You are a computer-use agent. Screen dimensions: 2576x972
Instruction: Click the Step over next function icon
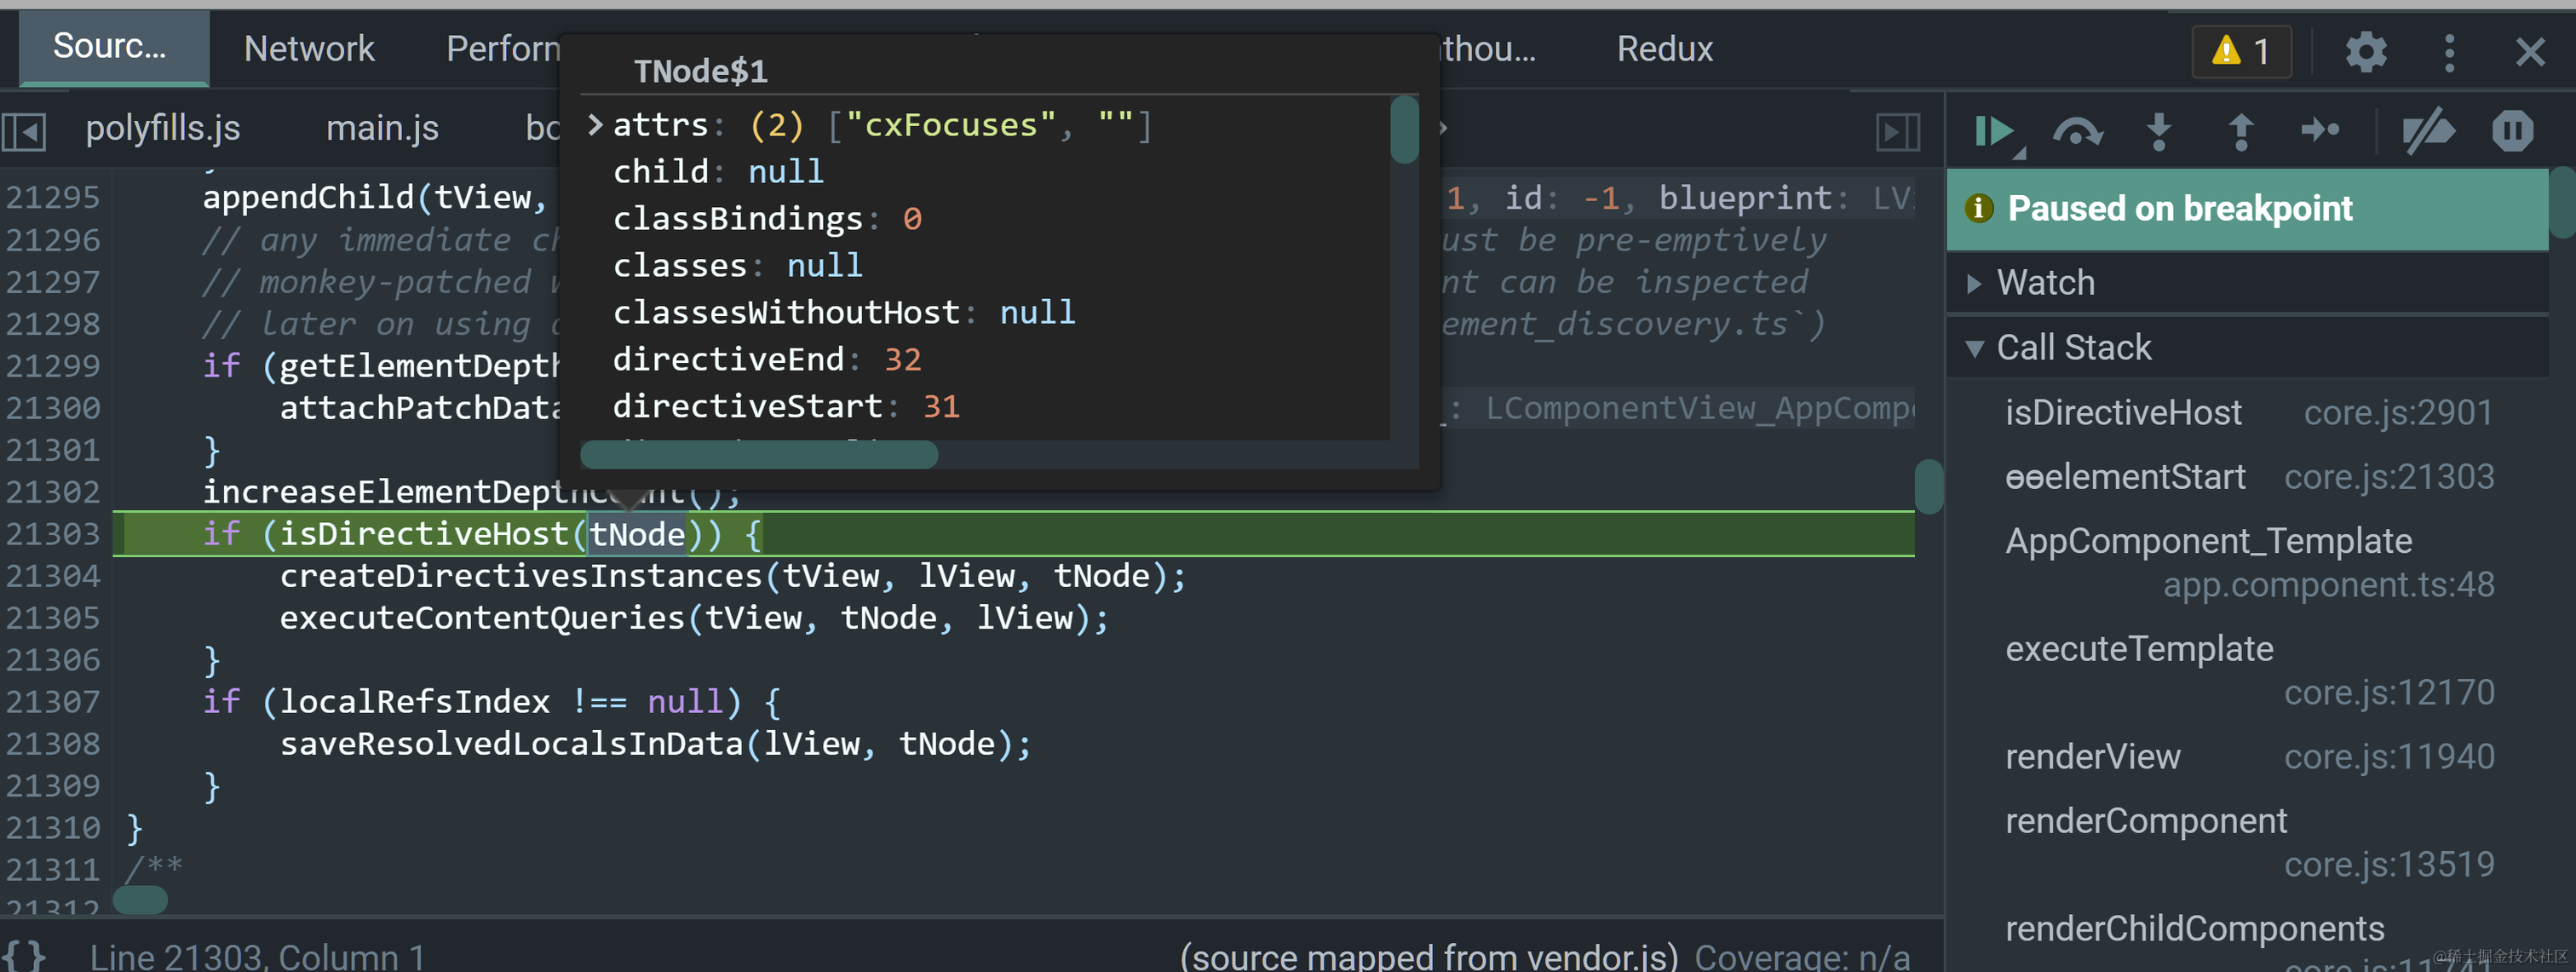(x=2077, y=131)
